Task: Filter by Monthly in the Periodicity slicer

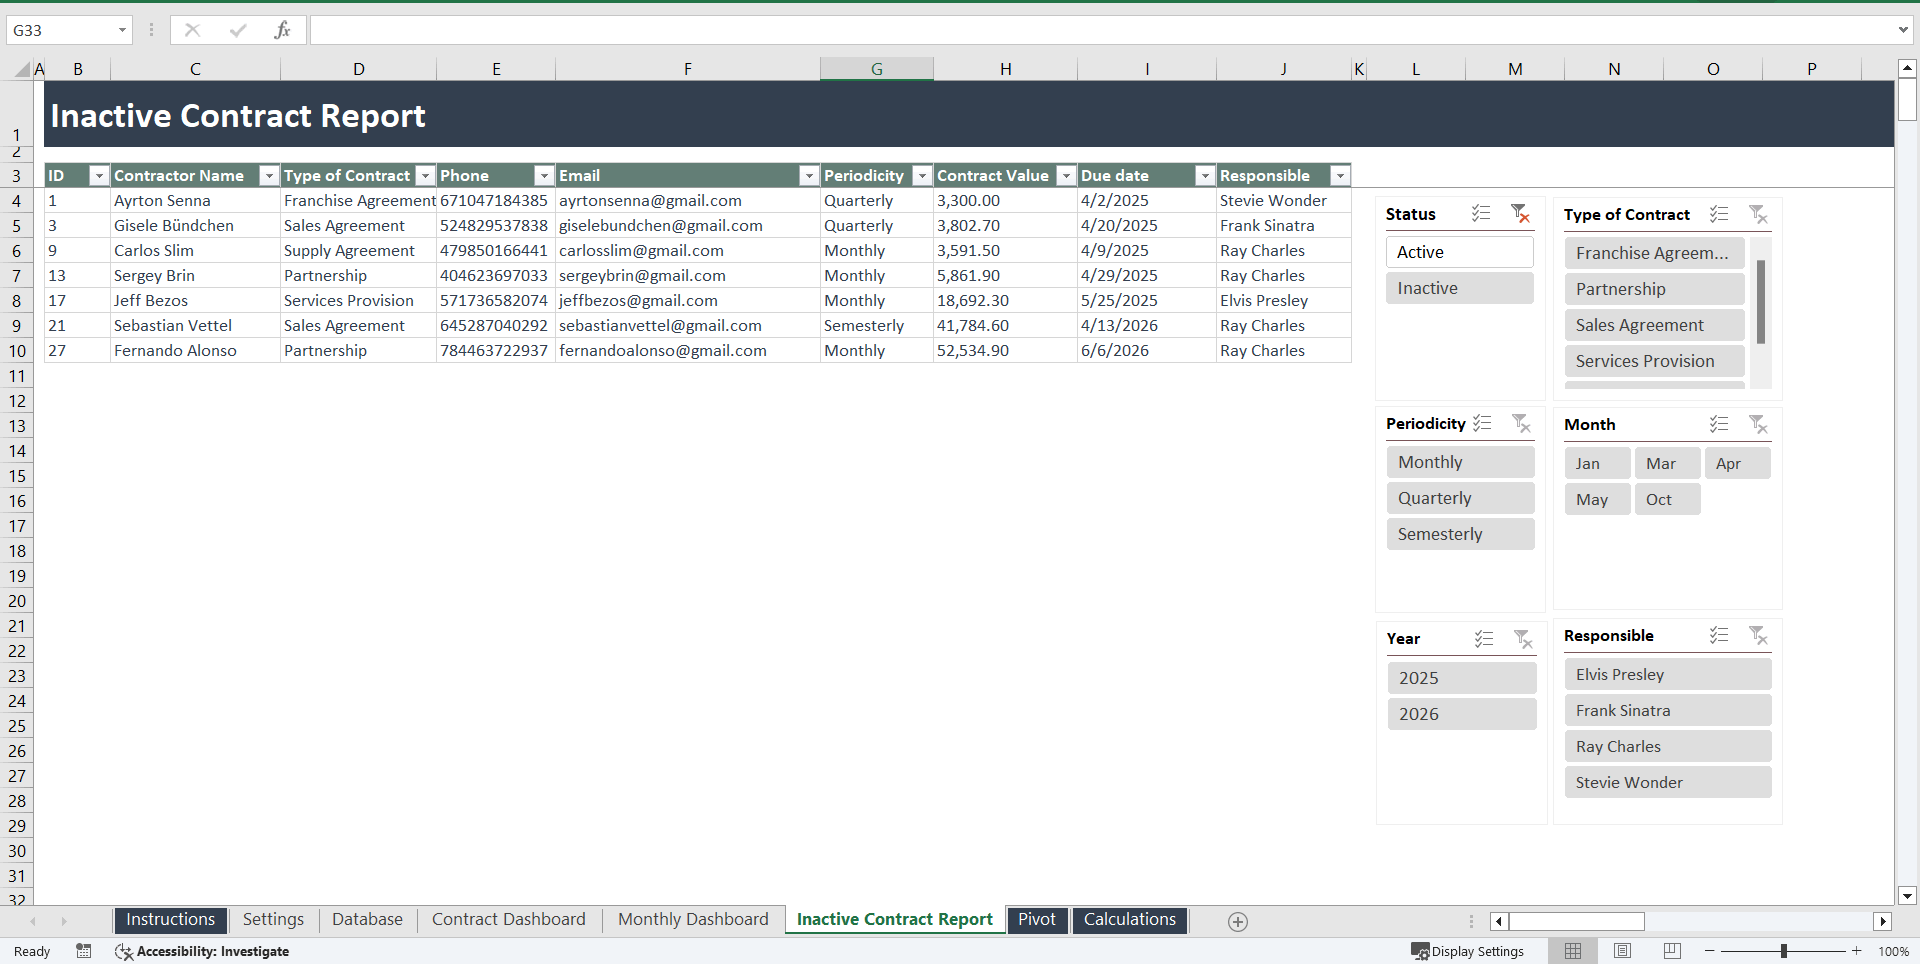Action: click(x=1461, y=462)
